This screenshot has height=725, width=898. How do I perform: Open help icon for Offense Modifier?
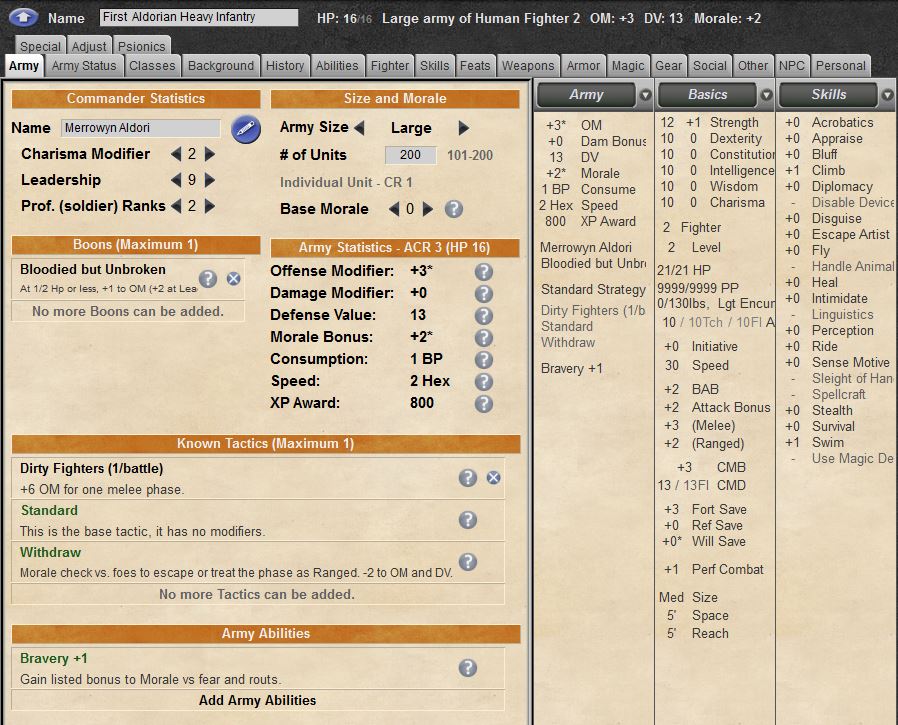484,272
